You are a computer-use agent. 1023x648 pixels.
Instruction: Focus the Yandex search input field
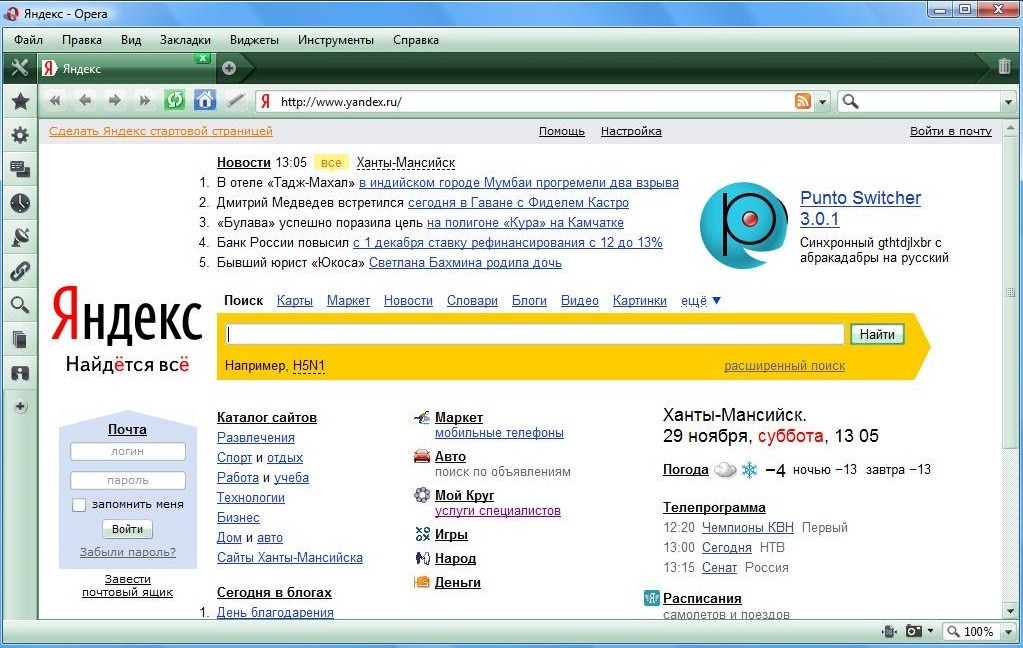point(535,334)
